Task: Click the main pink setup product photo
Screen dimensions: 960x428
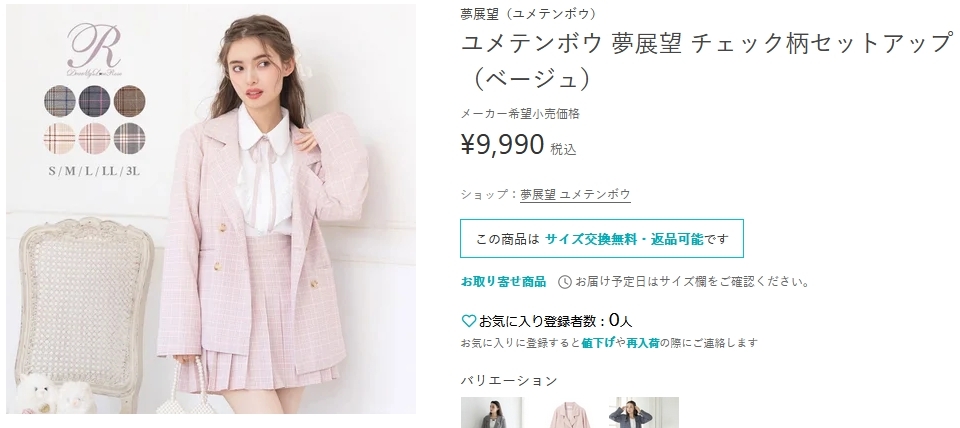Action: 211,209
